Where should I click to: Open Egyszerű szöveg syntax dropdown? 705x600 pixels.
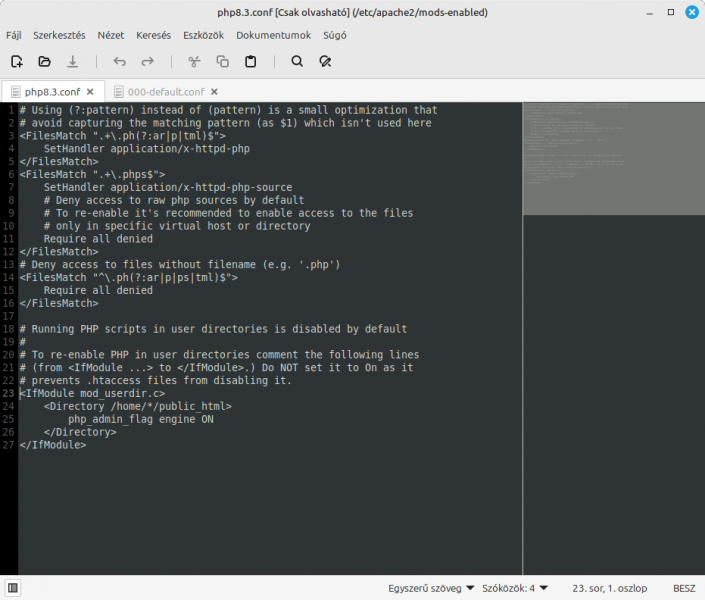pos(431,588)
